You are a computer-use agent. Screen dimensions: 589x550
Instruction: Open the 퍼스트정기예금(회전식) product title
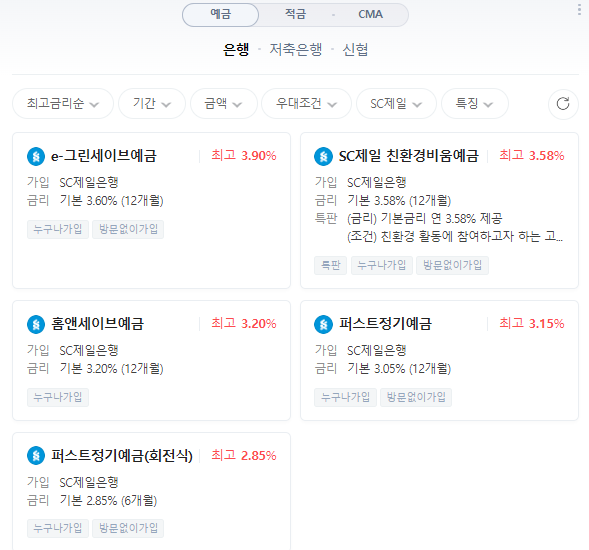(x=122, y=456)
